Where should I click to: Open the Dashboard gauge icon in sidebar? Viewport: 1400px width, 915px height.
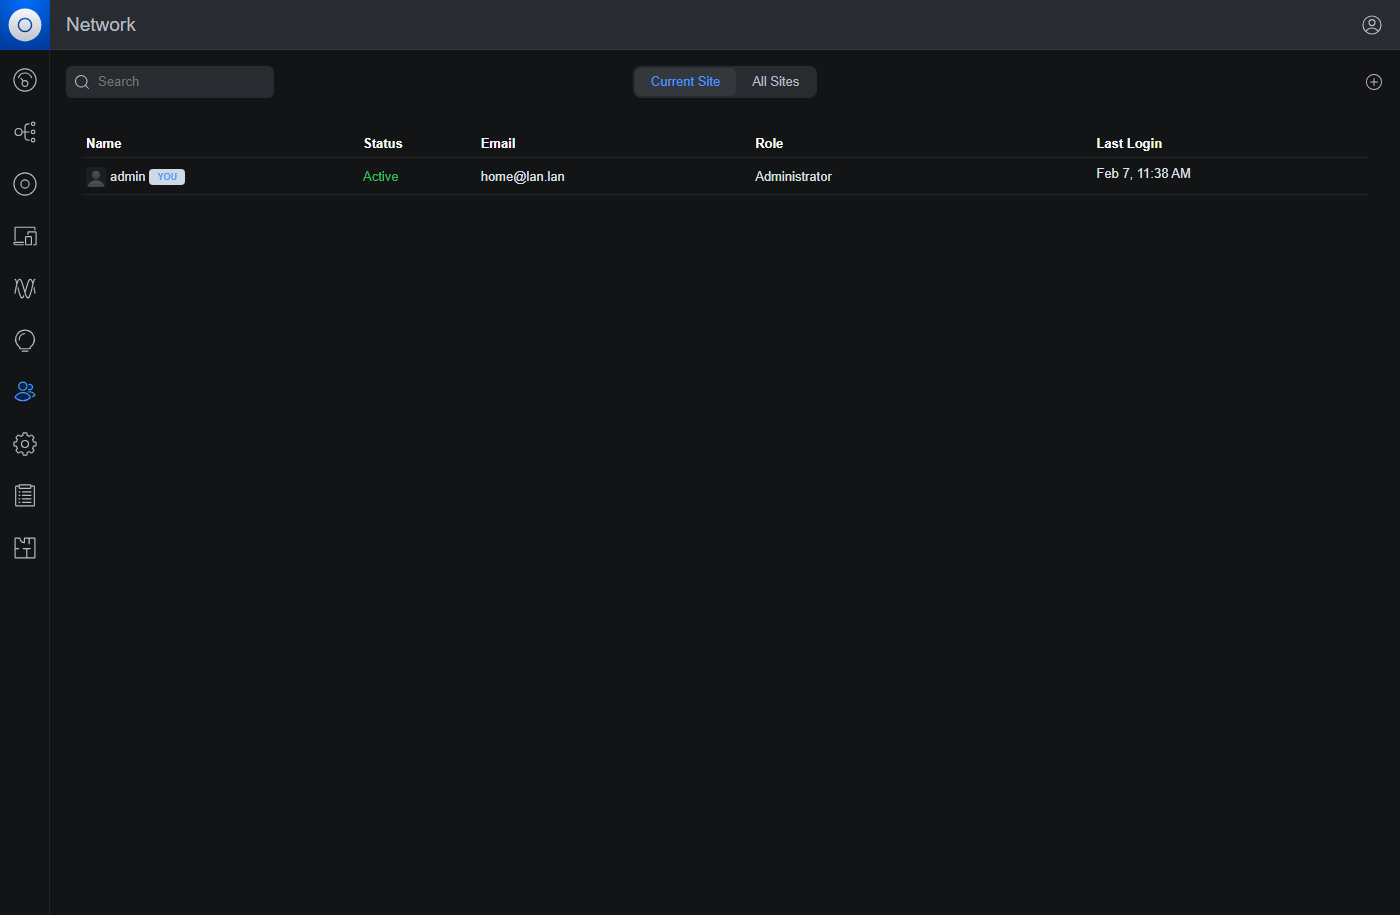[25, 80]
